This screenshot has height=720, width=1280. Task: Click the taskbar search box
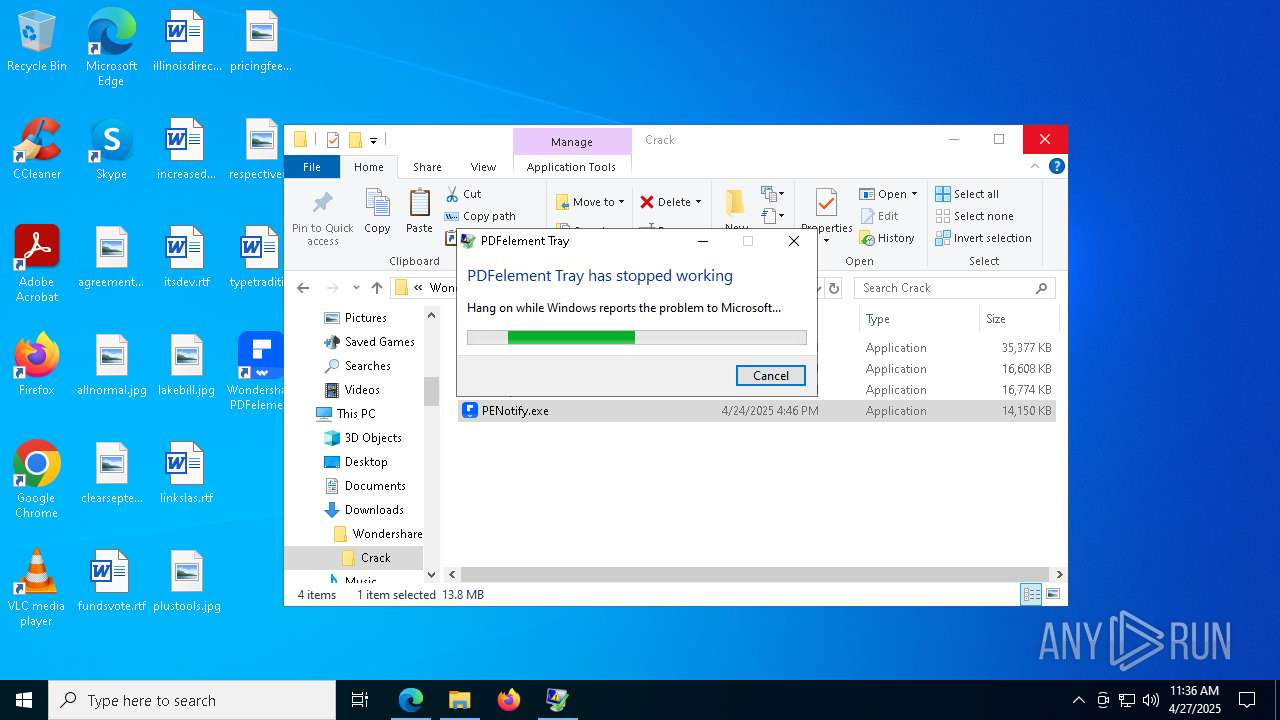pos(192,700)
